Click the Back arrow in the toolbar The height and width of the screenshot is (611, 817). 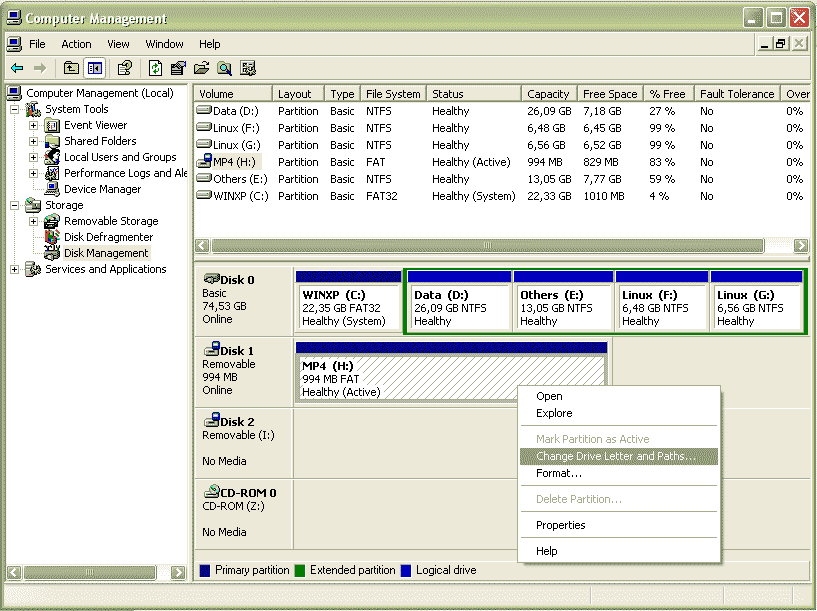click(17, 68)
